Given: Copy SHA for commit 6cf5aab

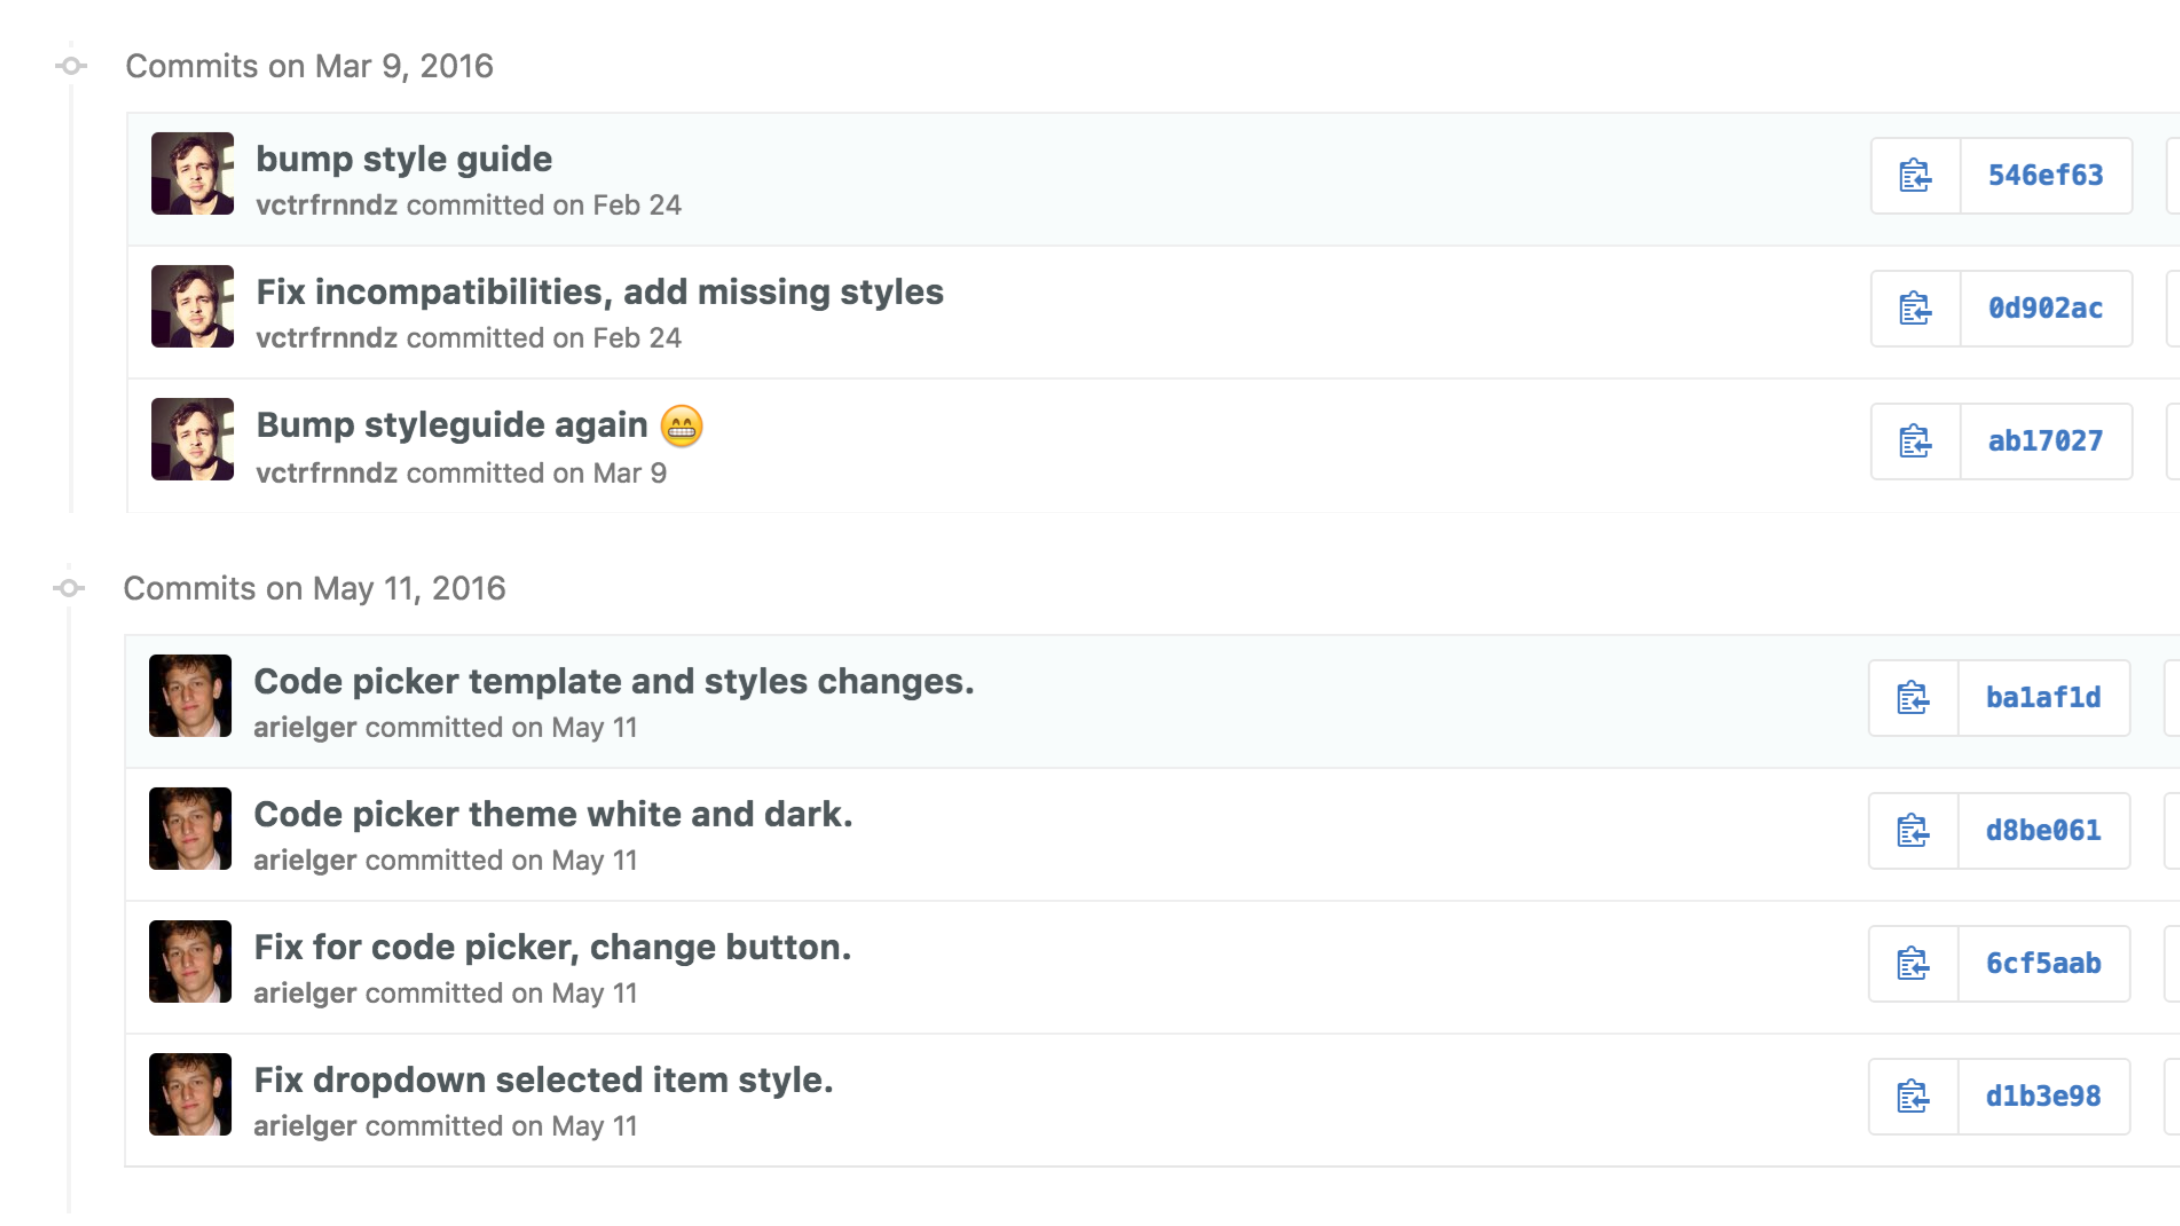Looking at the screenshot, I should pos(1913,964).
